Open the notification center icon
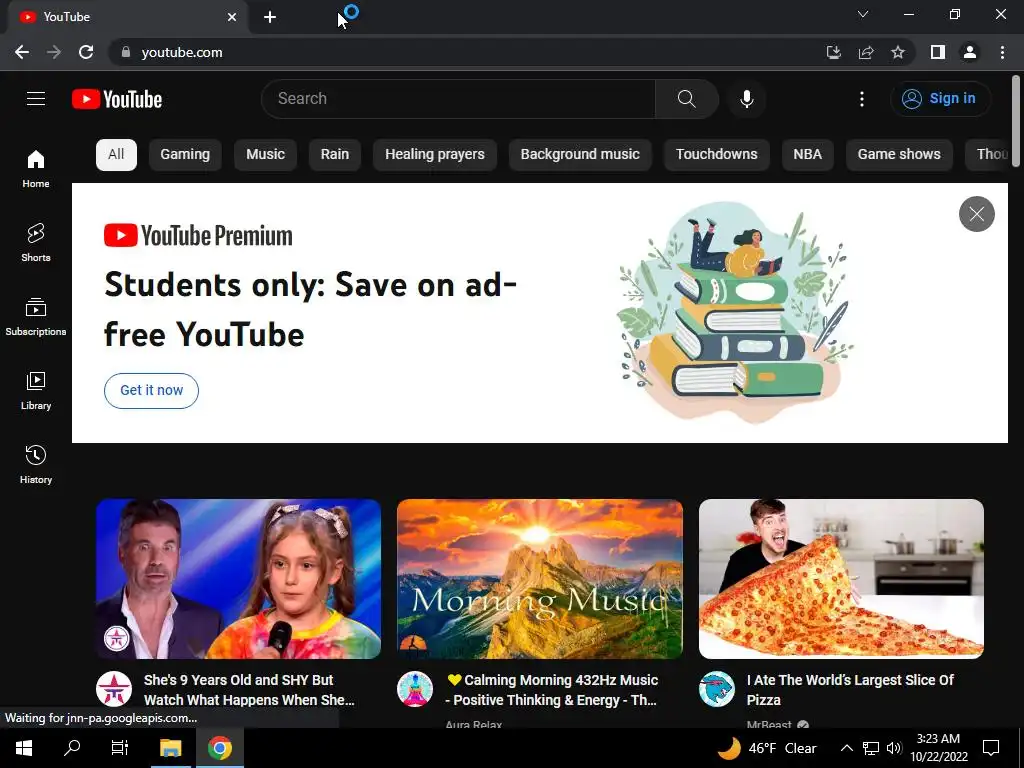The image size is (1024, 768). (x=991, y=748)
